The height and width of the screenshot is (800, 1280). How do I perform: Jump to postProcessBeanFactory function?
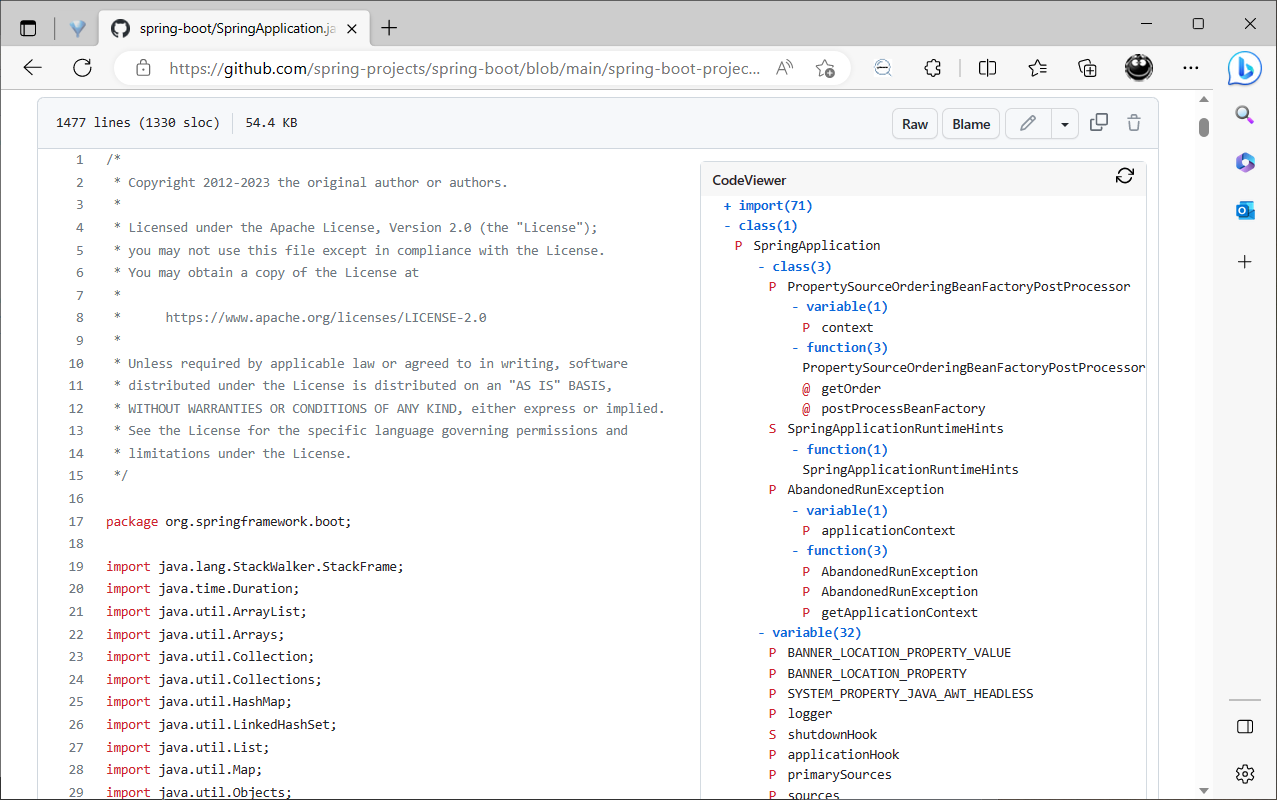point(903,408)
